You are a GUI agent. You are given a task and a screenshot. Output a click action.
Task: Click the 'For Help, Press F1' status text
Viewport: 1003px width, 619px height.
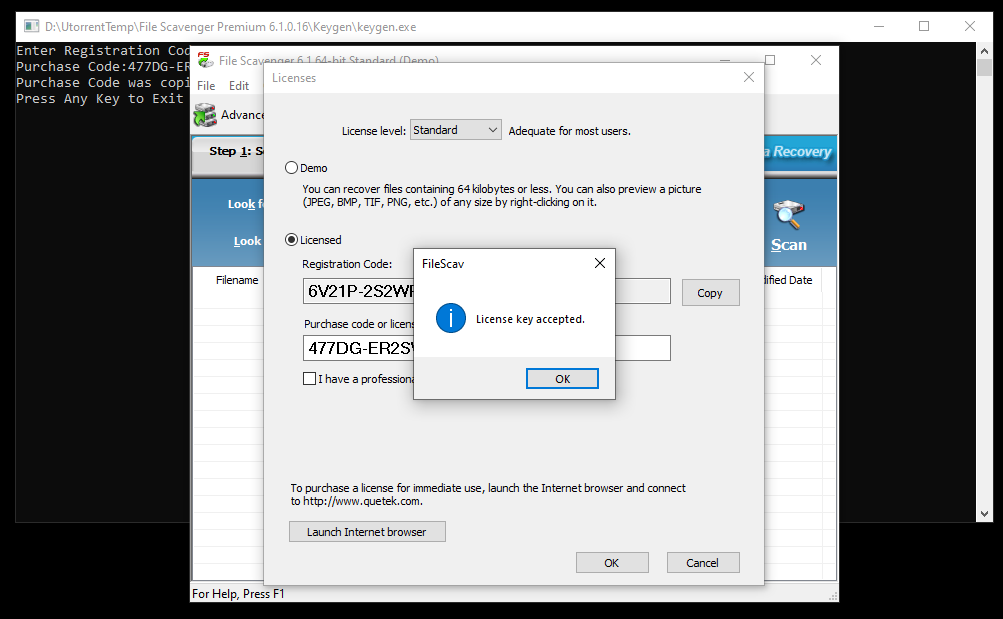(x=238, y=594)
